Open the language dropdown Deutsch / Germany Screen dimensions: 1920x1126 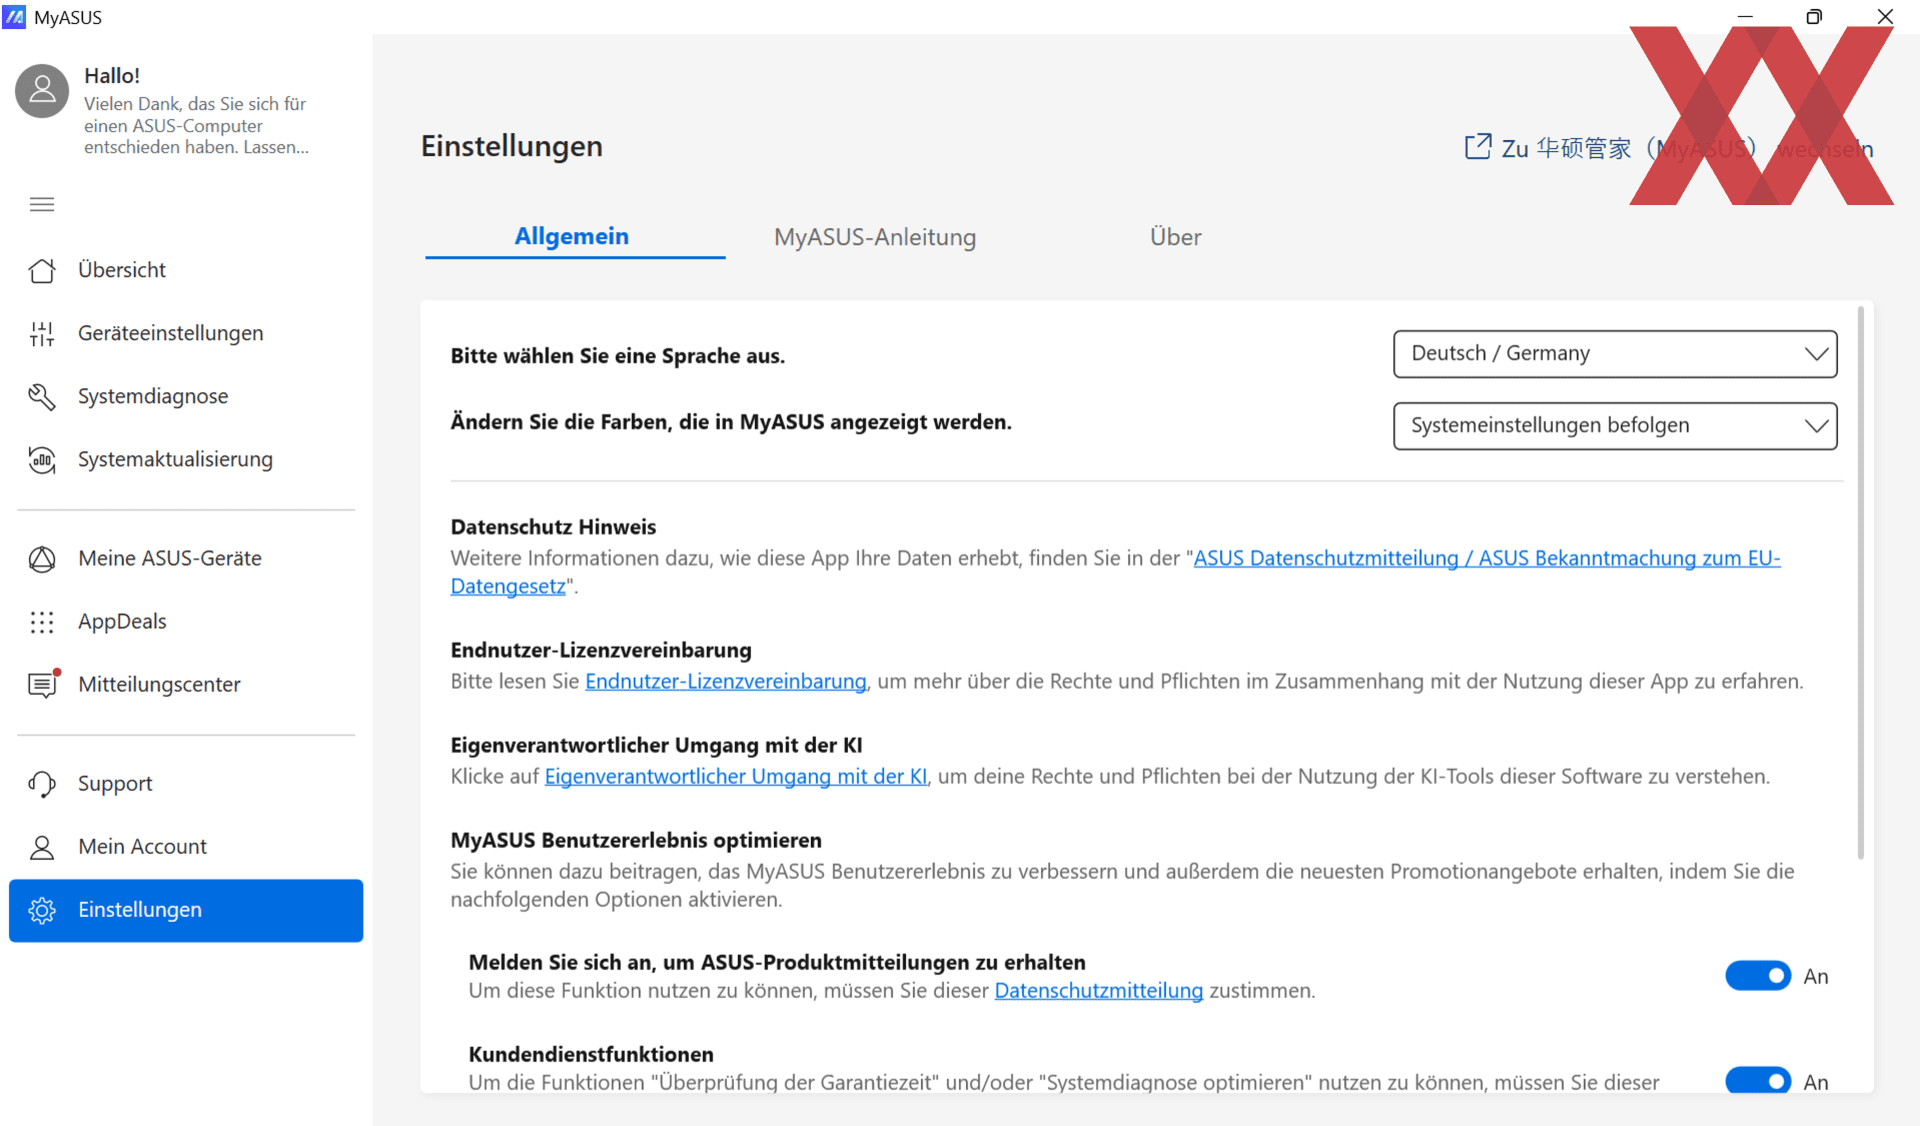click(x=1614, y=354)
